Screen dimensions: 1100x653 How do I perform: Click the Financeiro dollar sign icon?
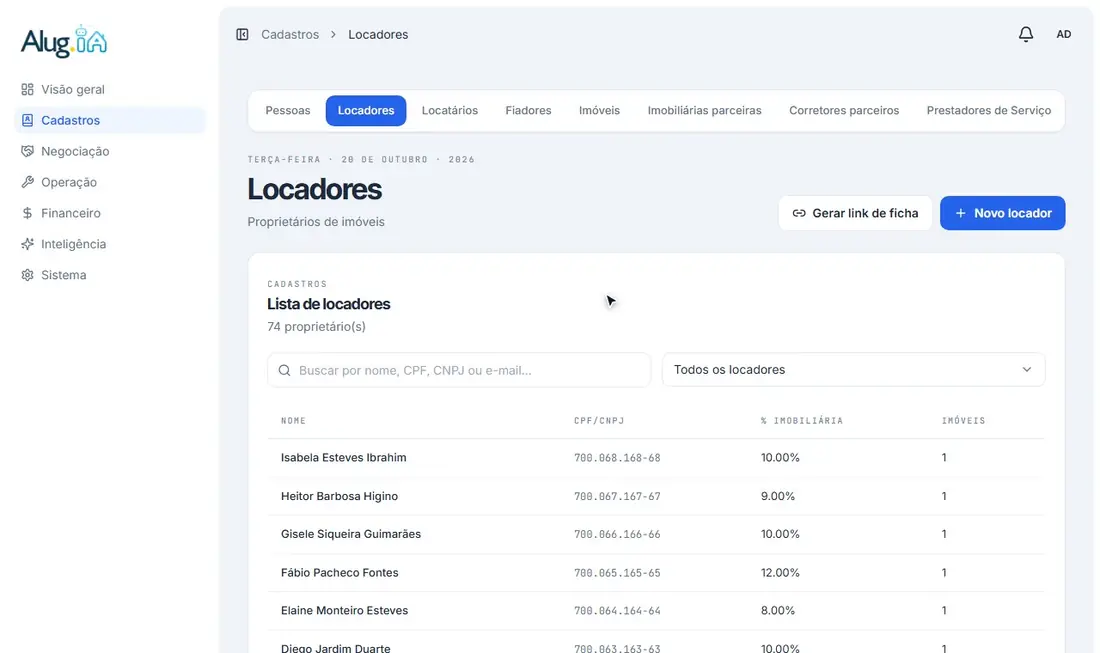[x=27, y=213]
